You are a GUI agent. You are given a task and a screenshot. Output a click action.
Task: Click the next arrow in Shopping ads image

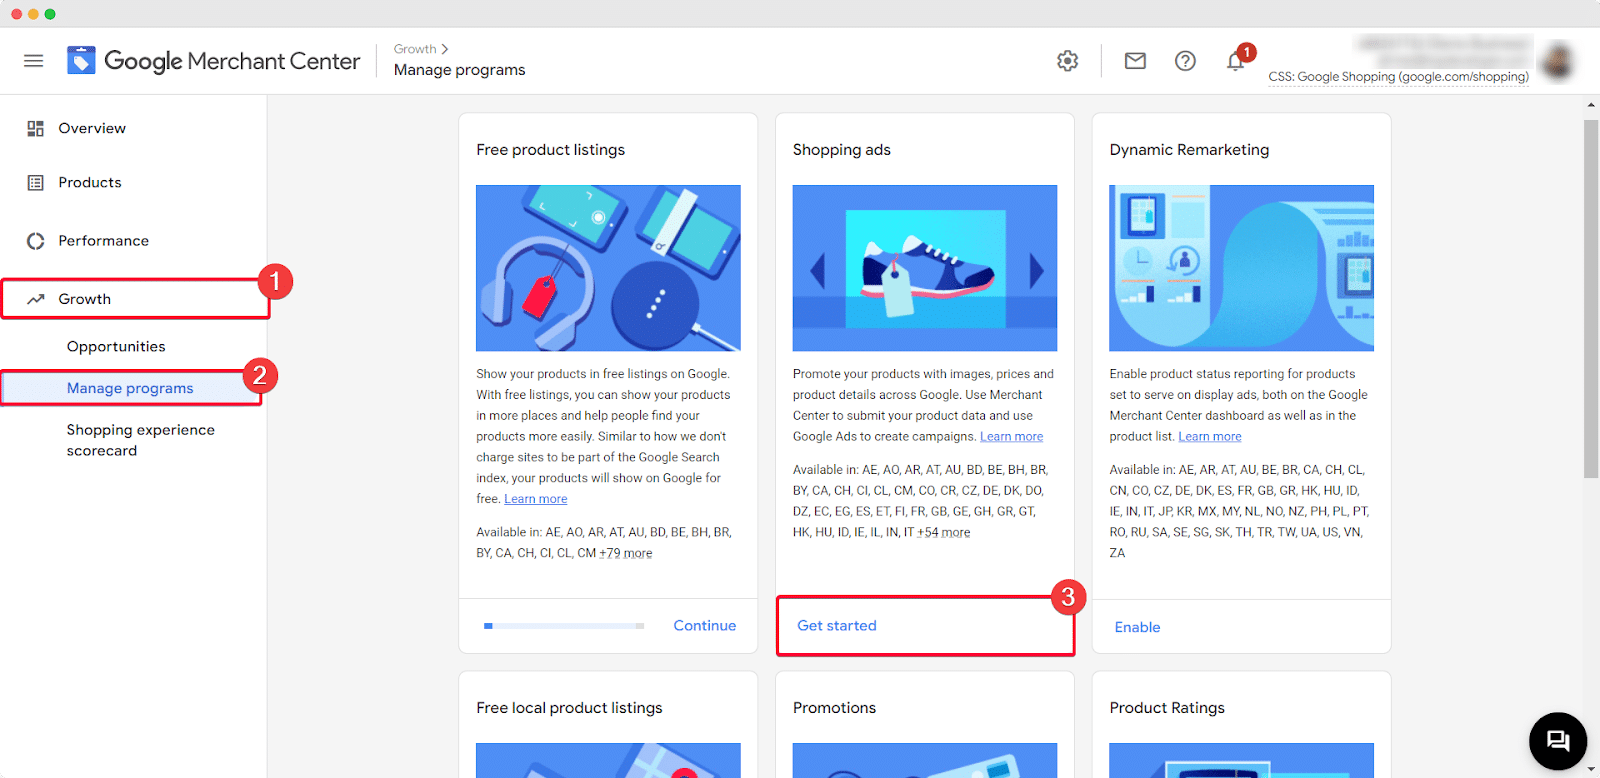1036,270
